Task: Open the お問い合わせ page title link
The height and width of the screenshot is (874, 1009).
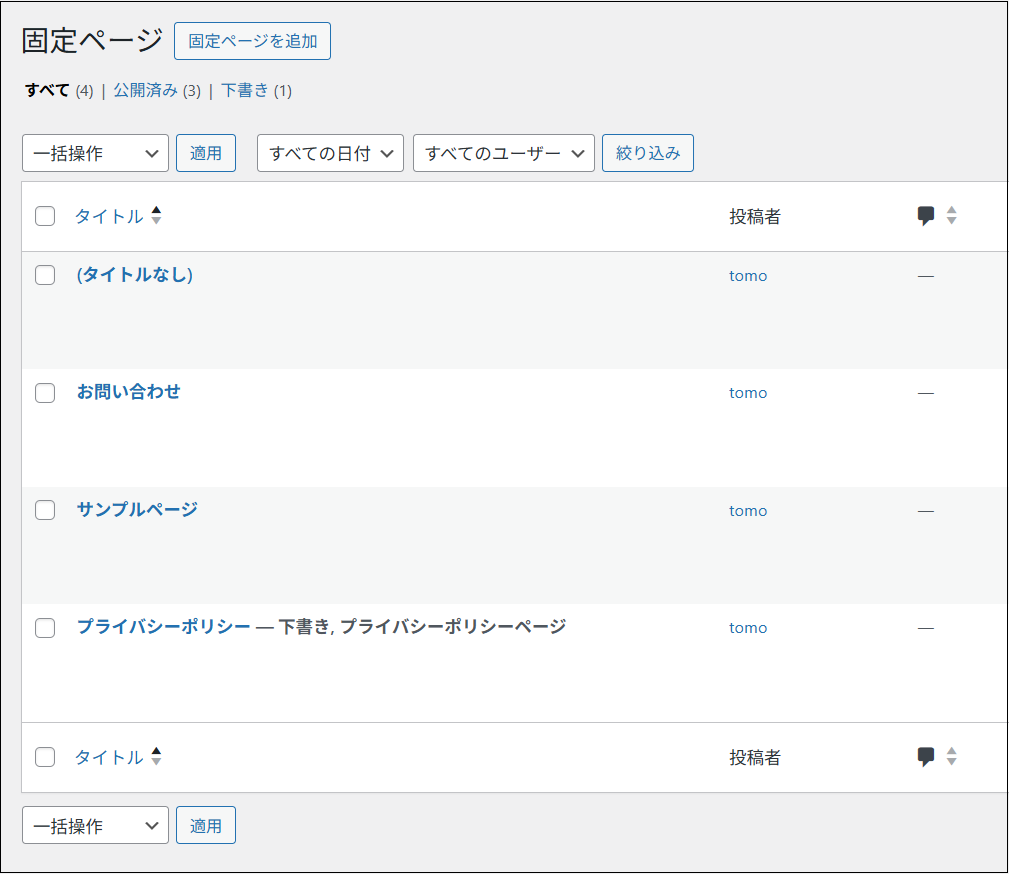Action: coord(128,392)
